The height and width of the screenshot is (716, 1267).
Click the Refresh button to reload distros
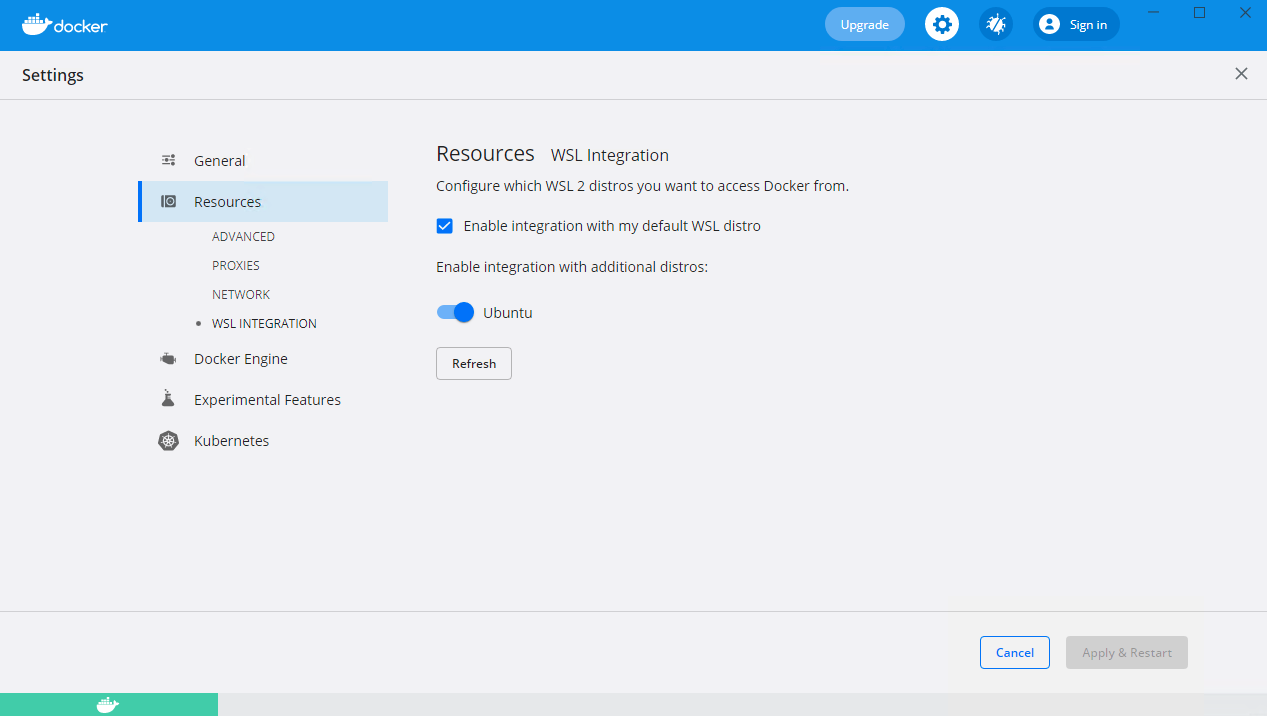click(x=473, y=363)
